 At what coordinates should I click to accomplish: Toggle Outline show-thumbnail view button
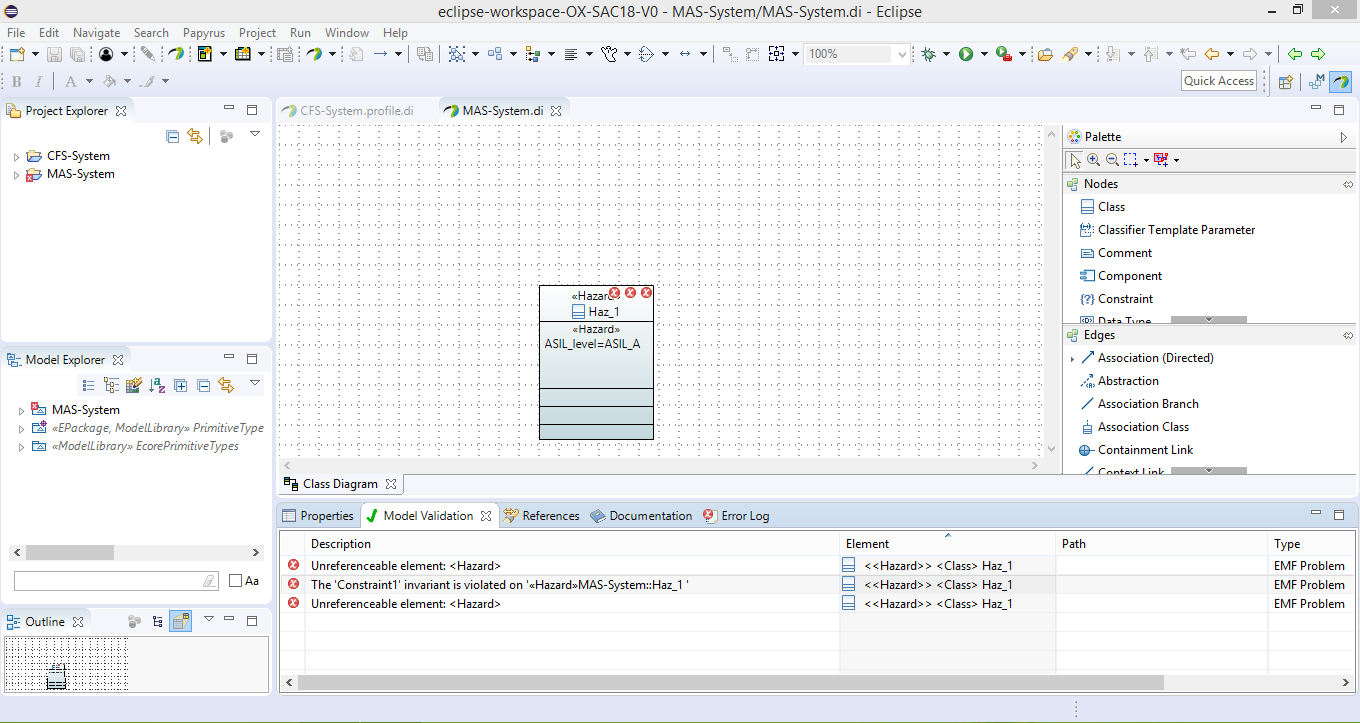coord(181,621)
